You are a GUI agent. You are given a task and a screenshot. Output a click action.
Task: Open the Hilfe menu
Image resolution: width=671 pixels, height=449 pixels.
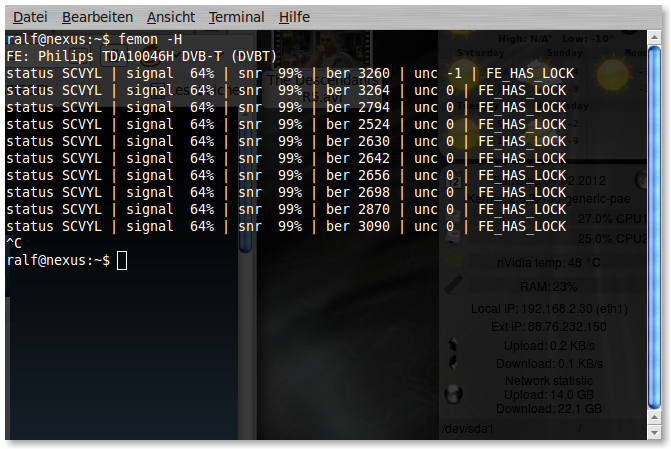tap(294, 17)
